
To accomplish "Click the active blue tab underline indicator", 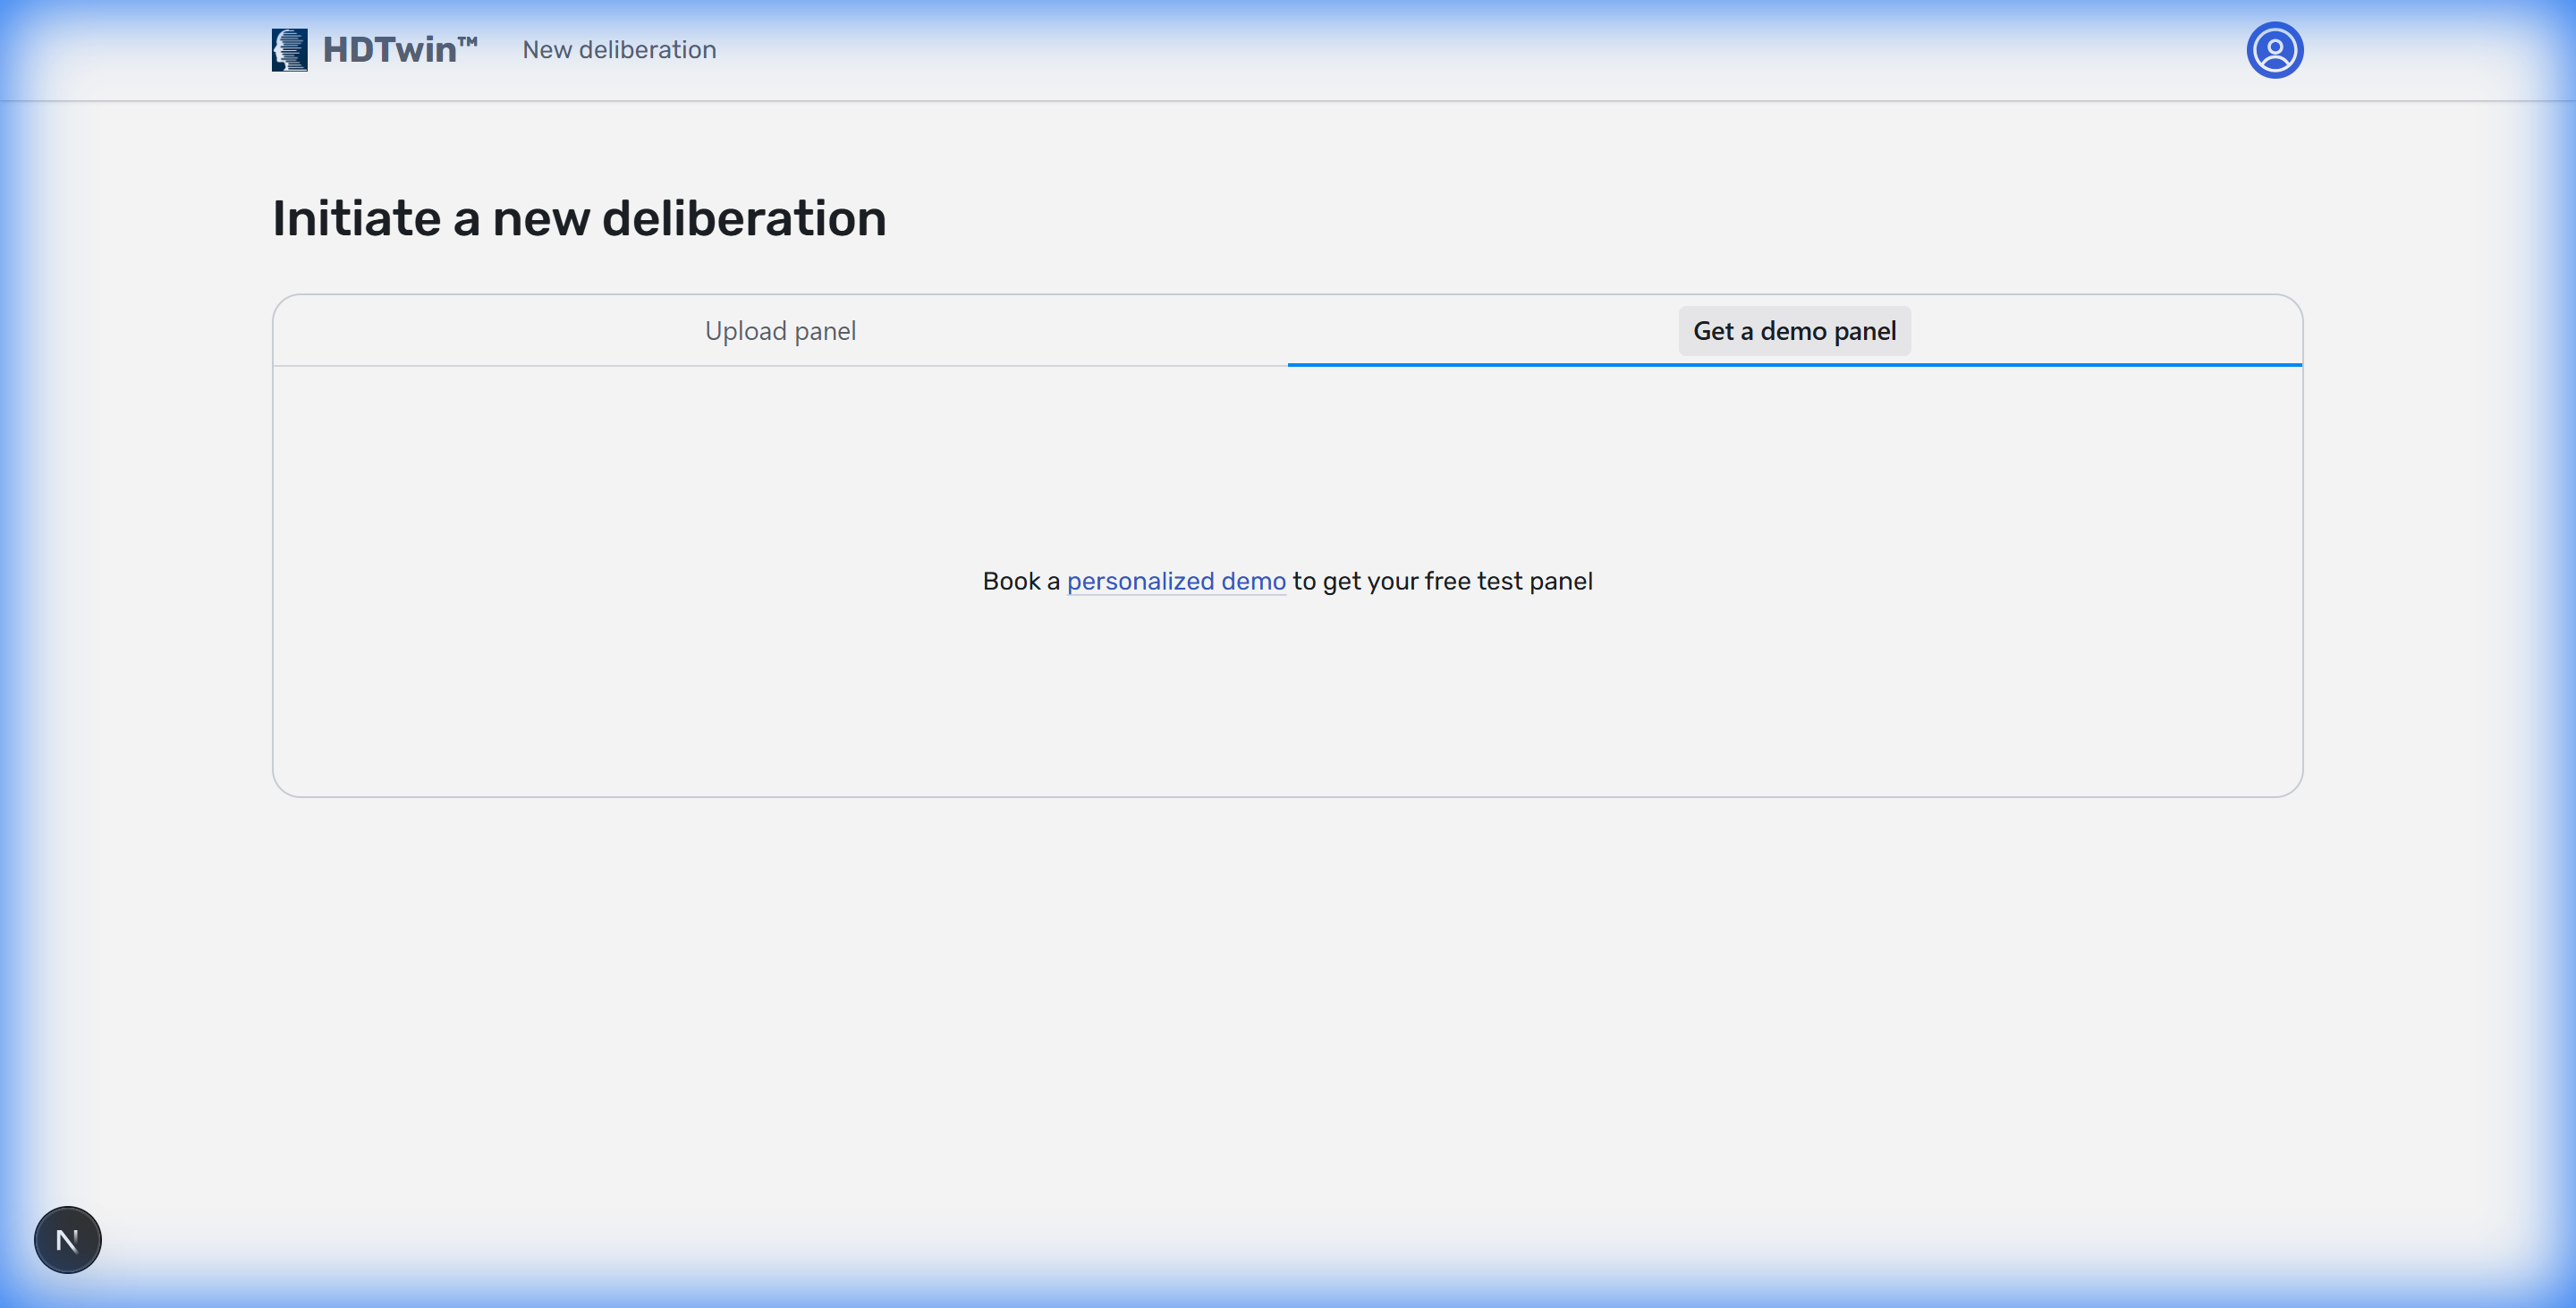I will point(1793,366).
